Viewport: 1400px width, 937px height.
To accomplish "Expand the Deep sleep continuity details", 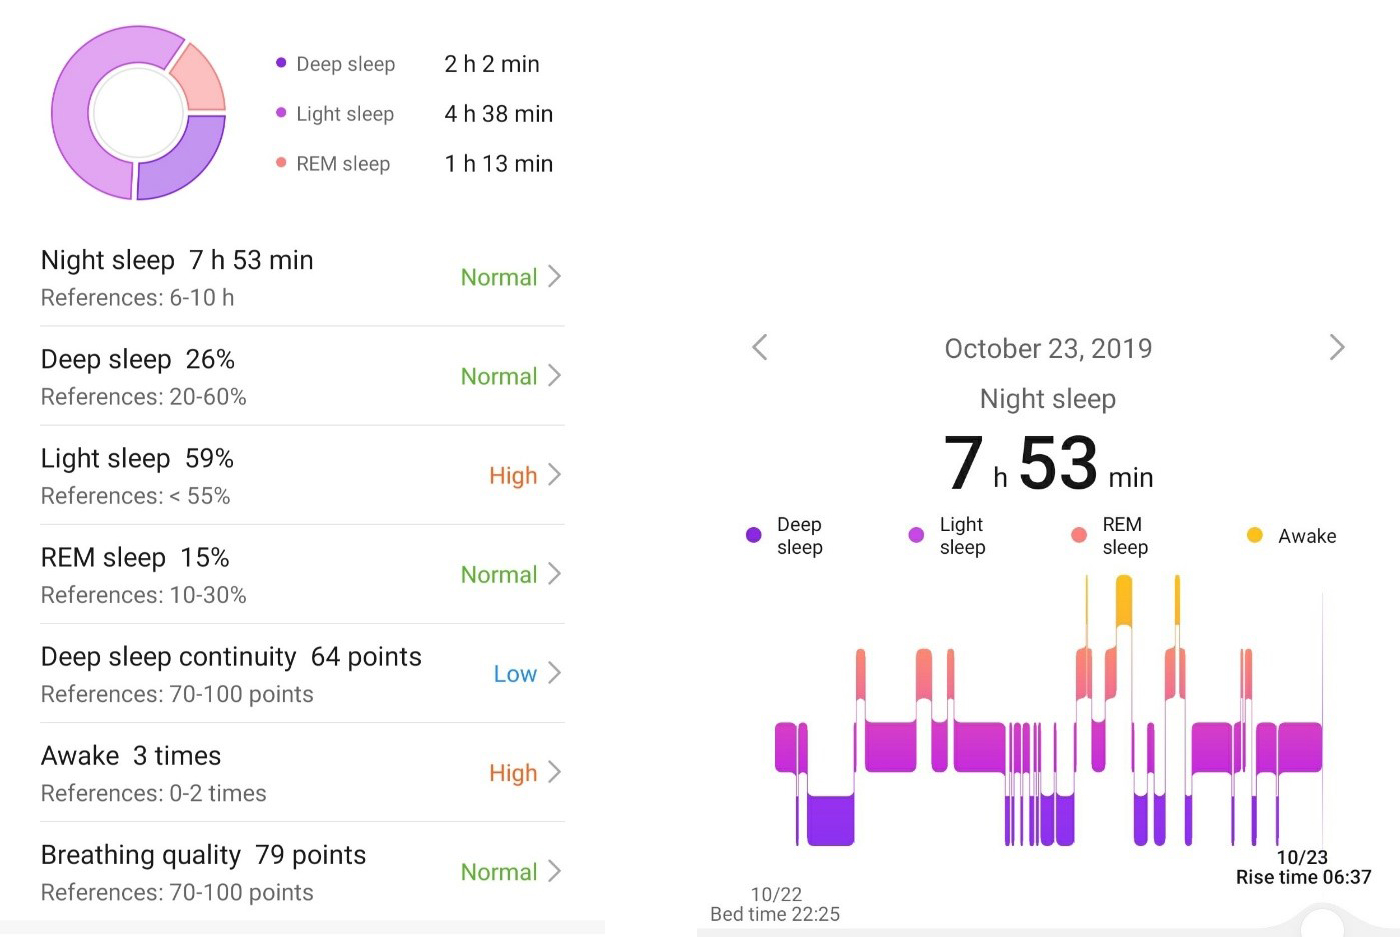I will pyautogui.click(x=556, y=673).
